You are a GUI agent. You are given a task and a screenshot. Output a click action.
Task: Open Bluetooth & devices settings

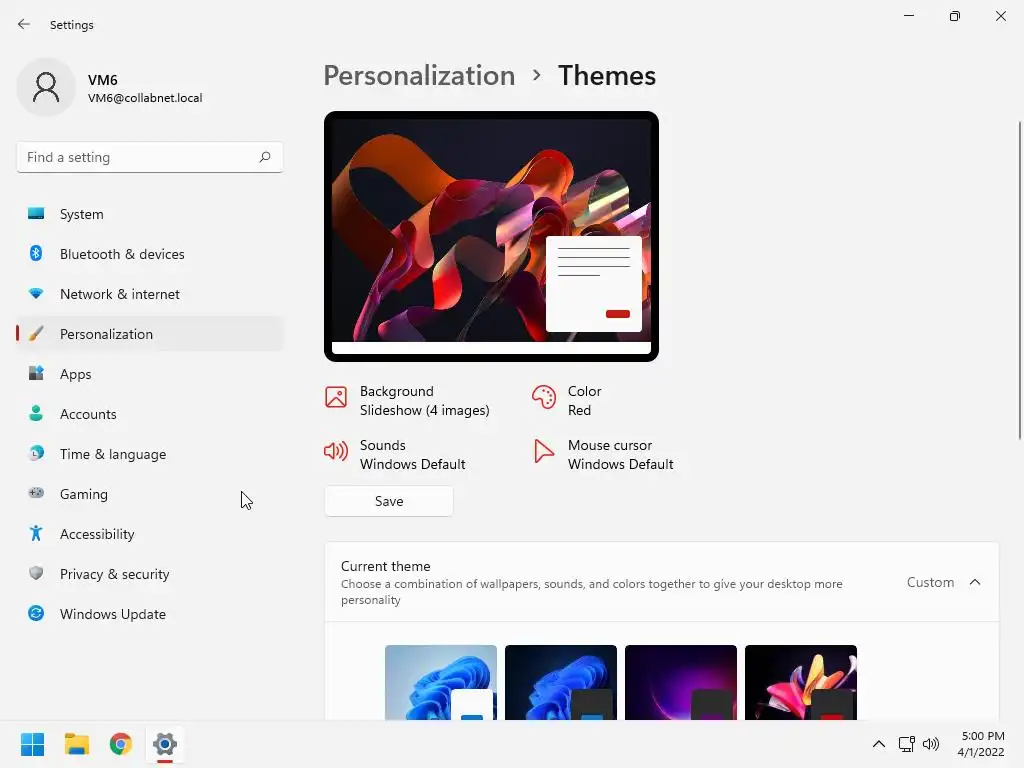coord(150,254)
